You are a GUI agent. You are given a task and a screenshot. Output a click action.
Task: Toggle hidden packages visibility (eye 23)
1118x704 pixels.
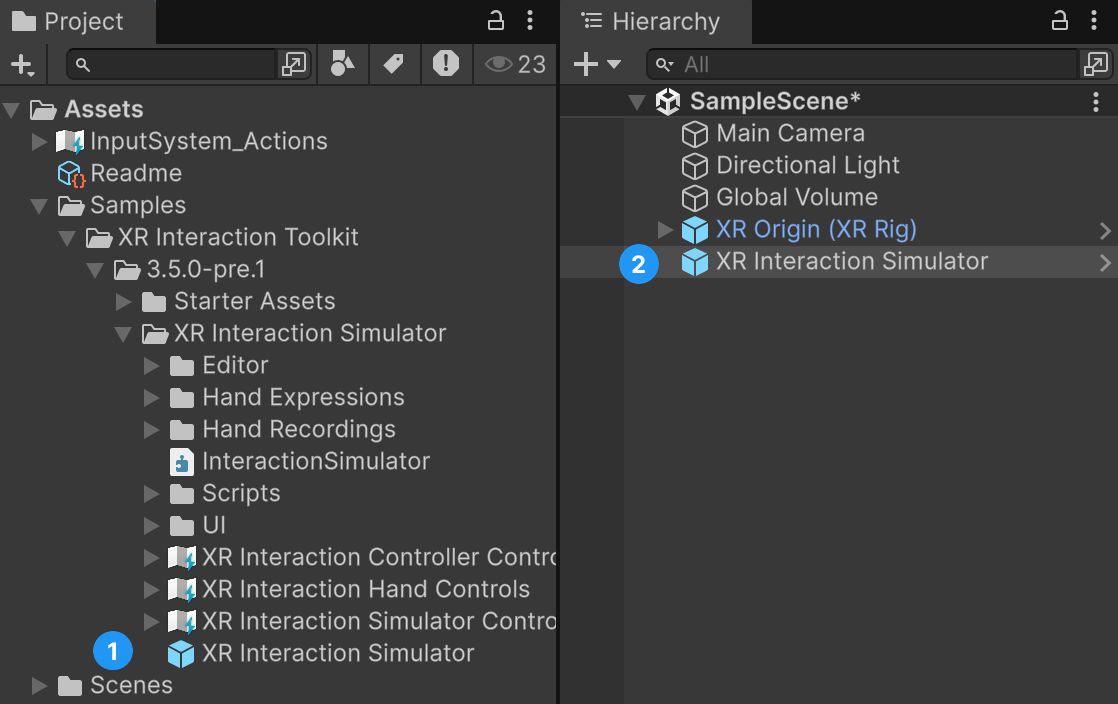515,64
